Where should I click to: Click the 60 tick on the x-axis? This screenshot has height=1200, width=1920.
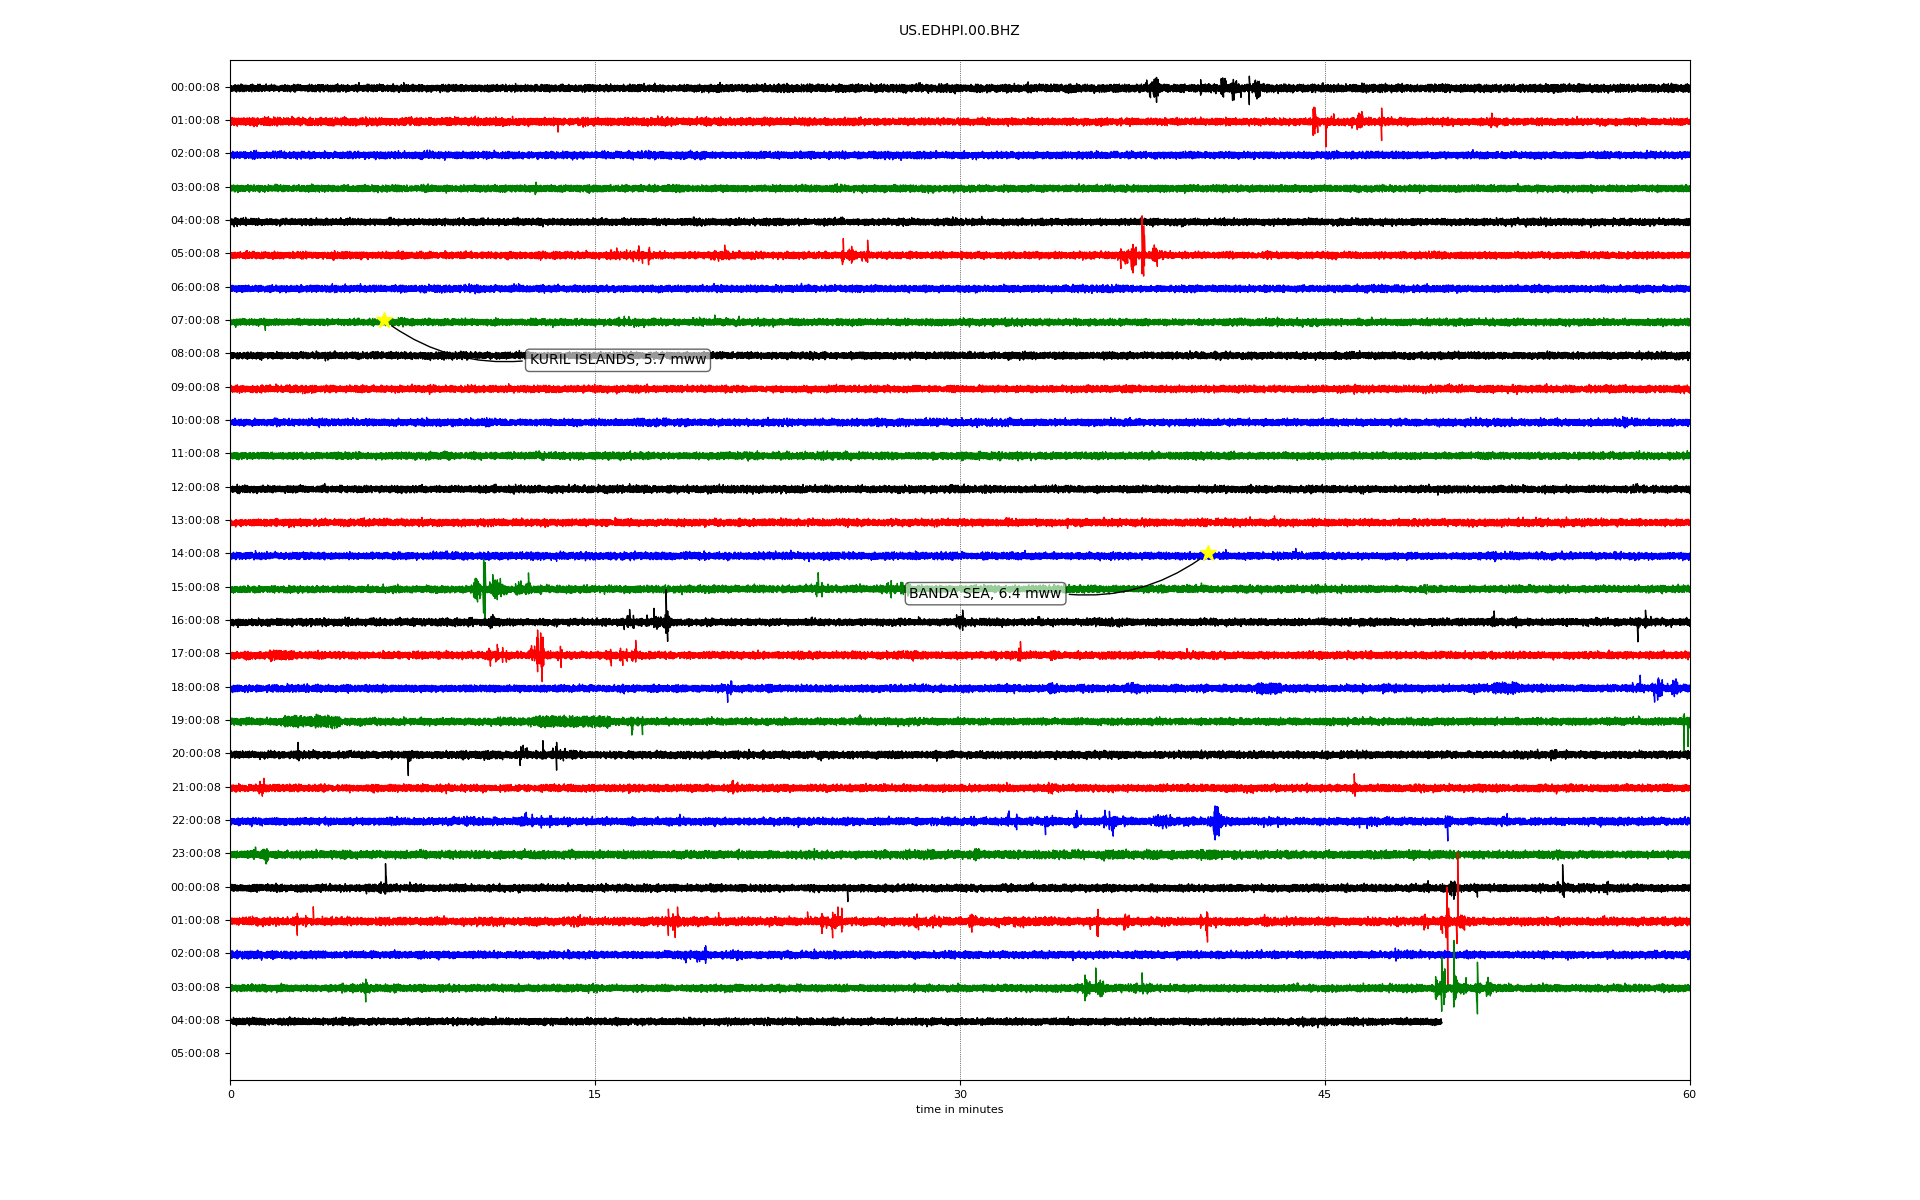[x=1689, y=1094]
